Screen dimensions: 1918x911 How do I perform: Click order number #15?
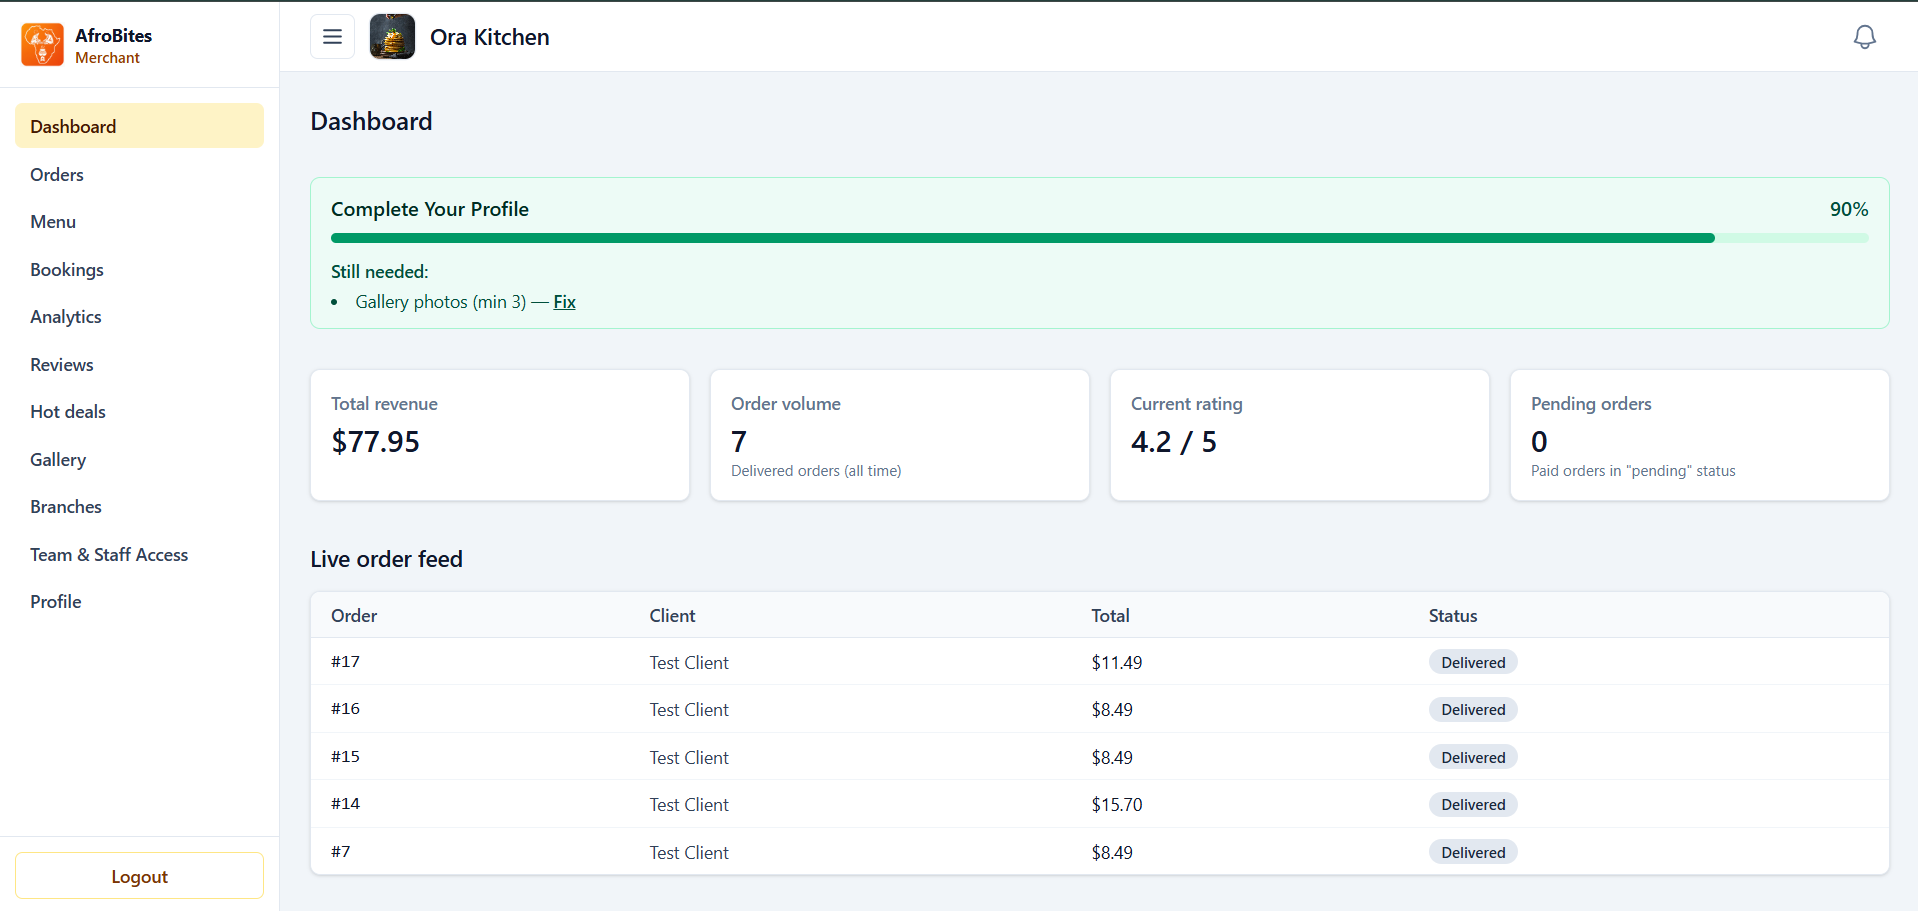[x=345, y=756]
